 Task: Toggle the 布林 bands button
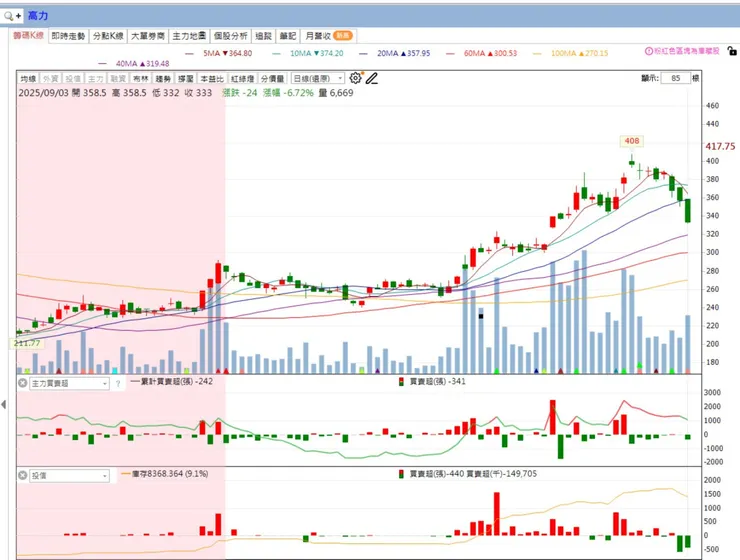click(141, 78)
